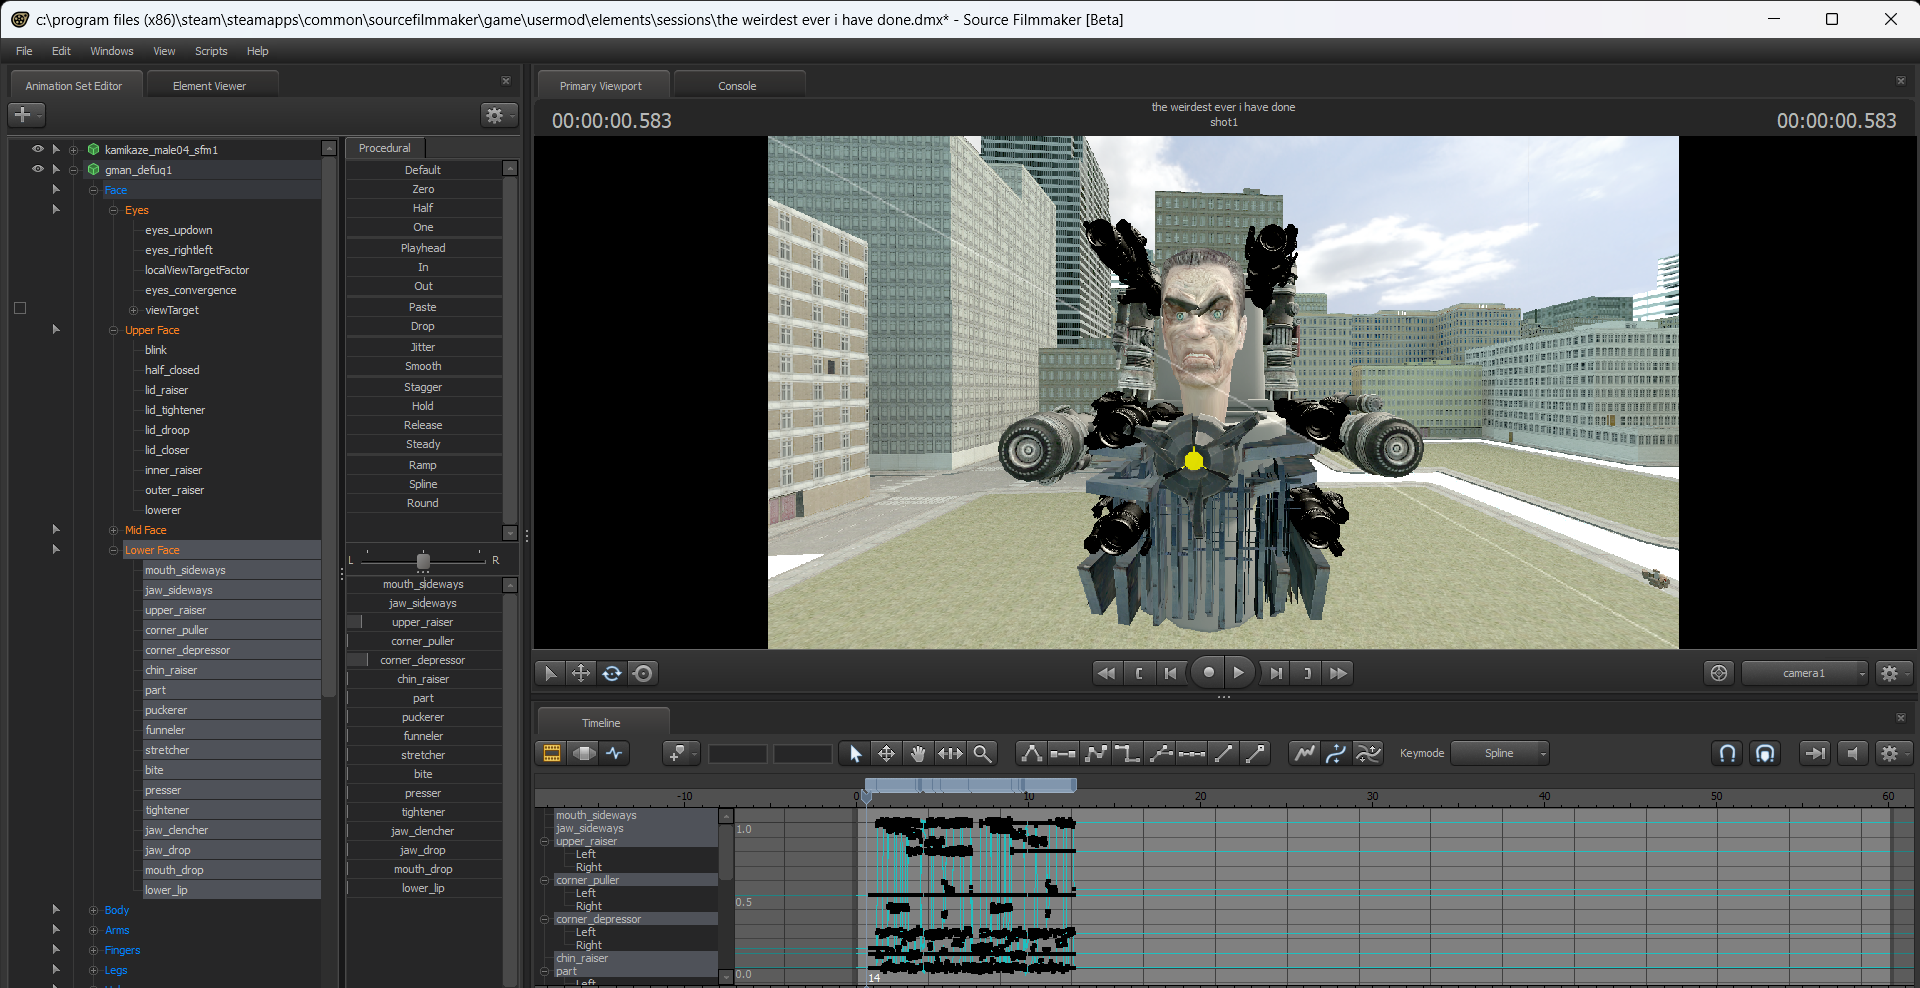Viewport: 1920px width, 988px height.
Task: Step to the next frame
Action: click(x=1276, y=673)
